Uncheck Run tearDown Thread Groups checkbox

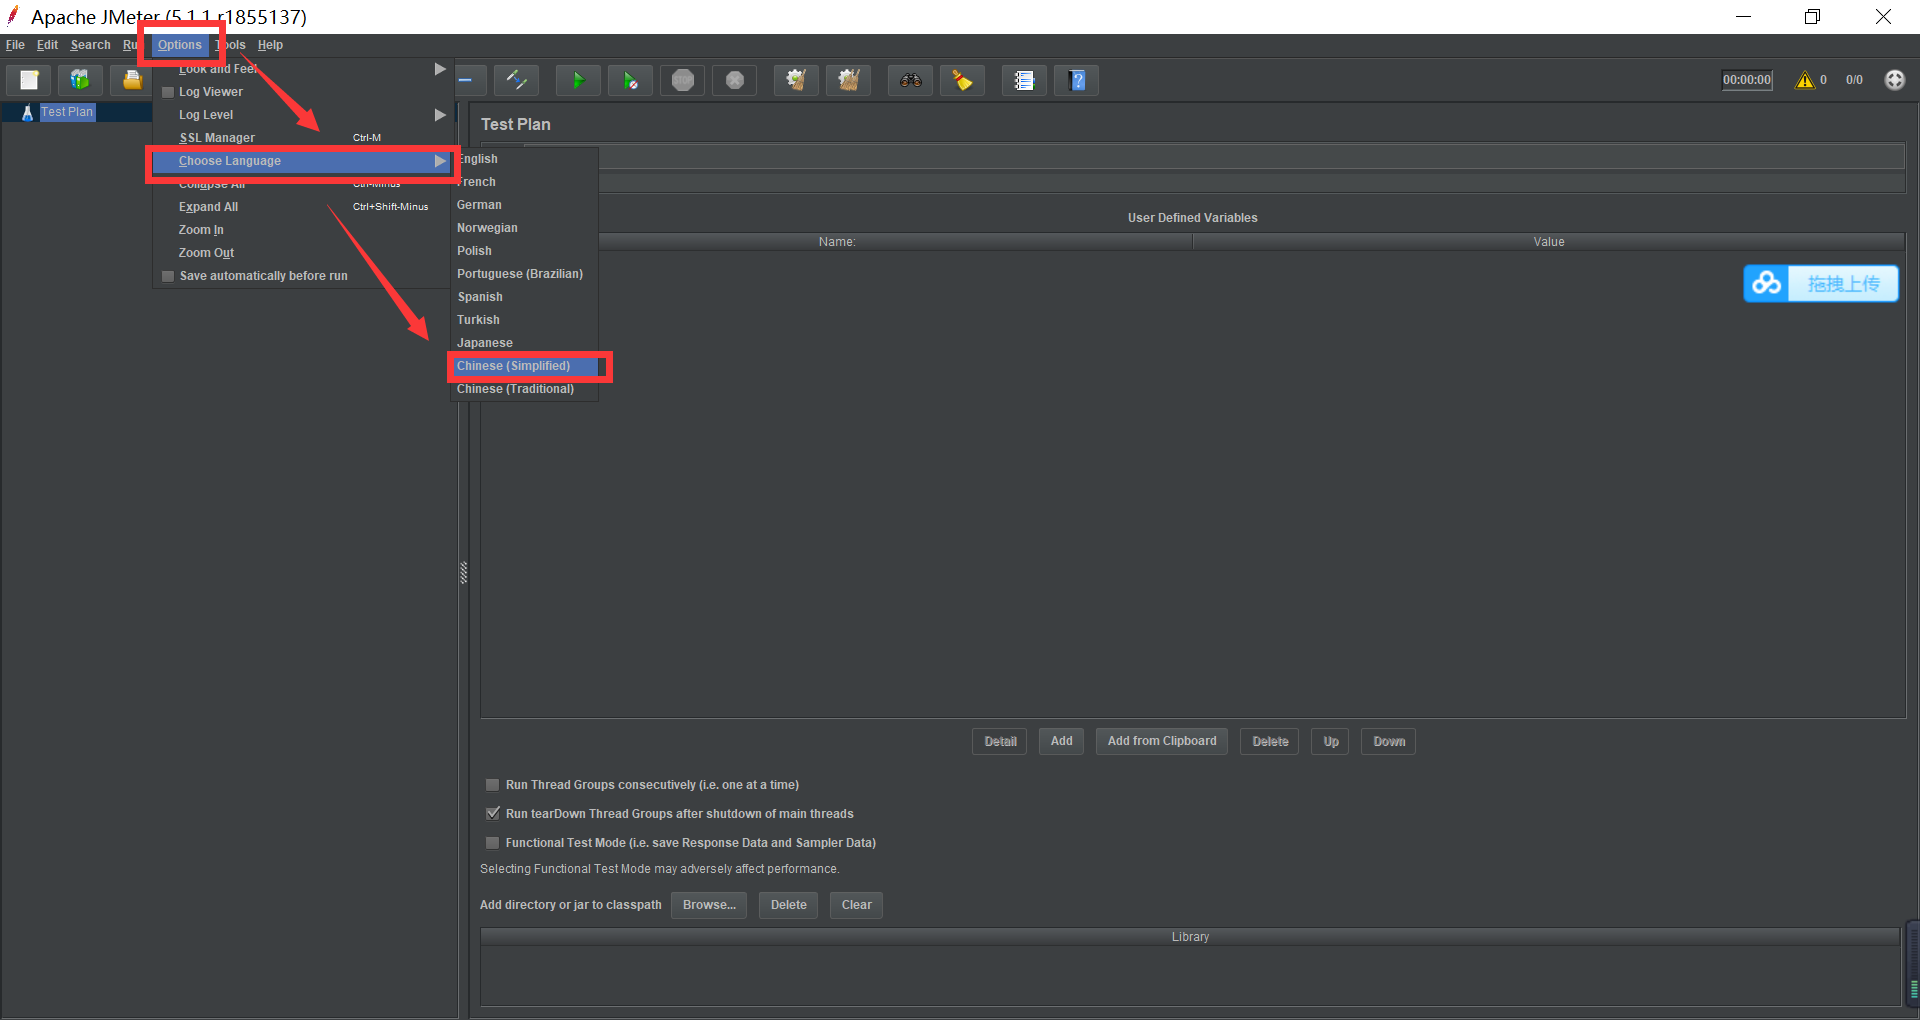492,814
